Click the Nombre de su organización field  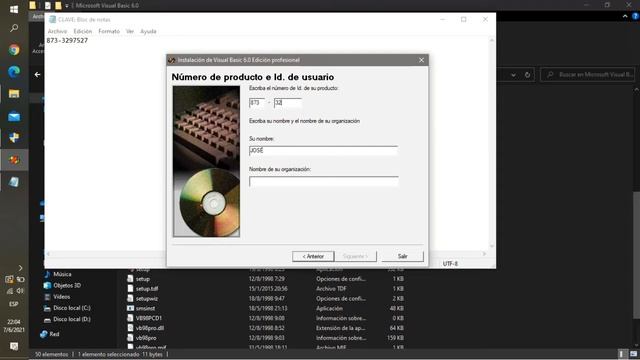point(323,181)
